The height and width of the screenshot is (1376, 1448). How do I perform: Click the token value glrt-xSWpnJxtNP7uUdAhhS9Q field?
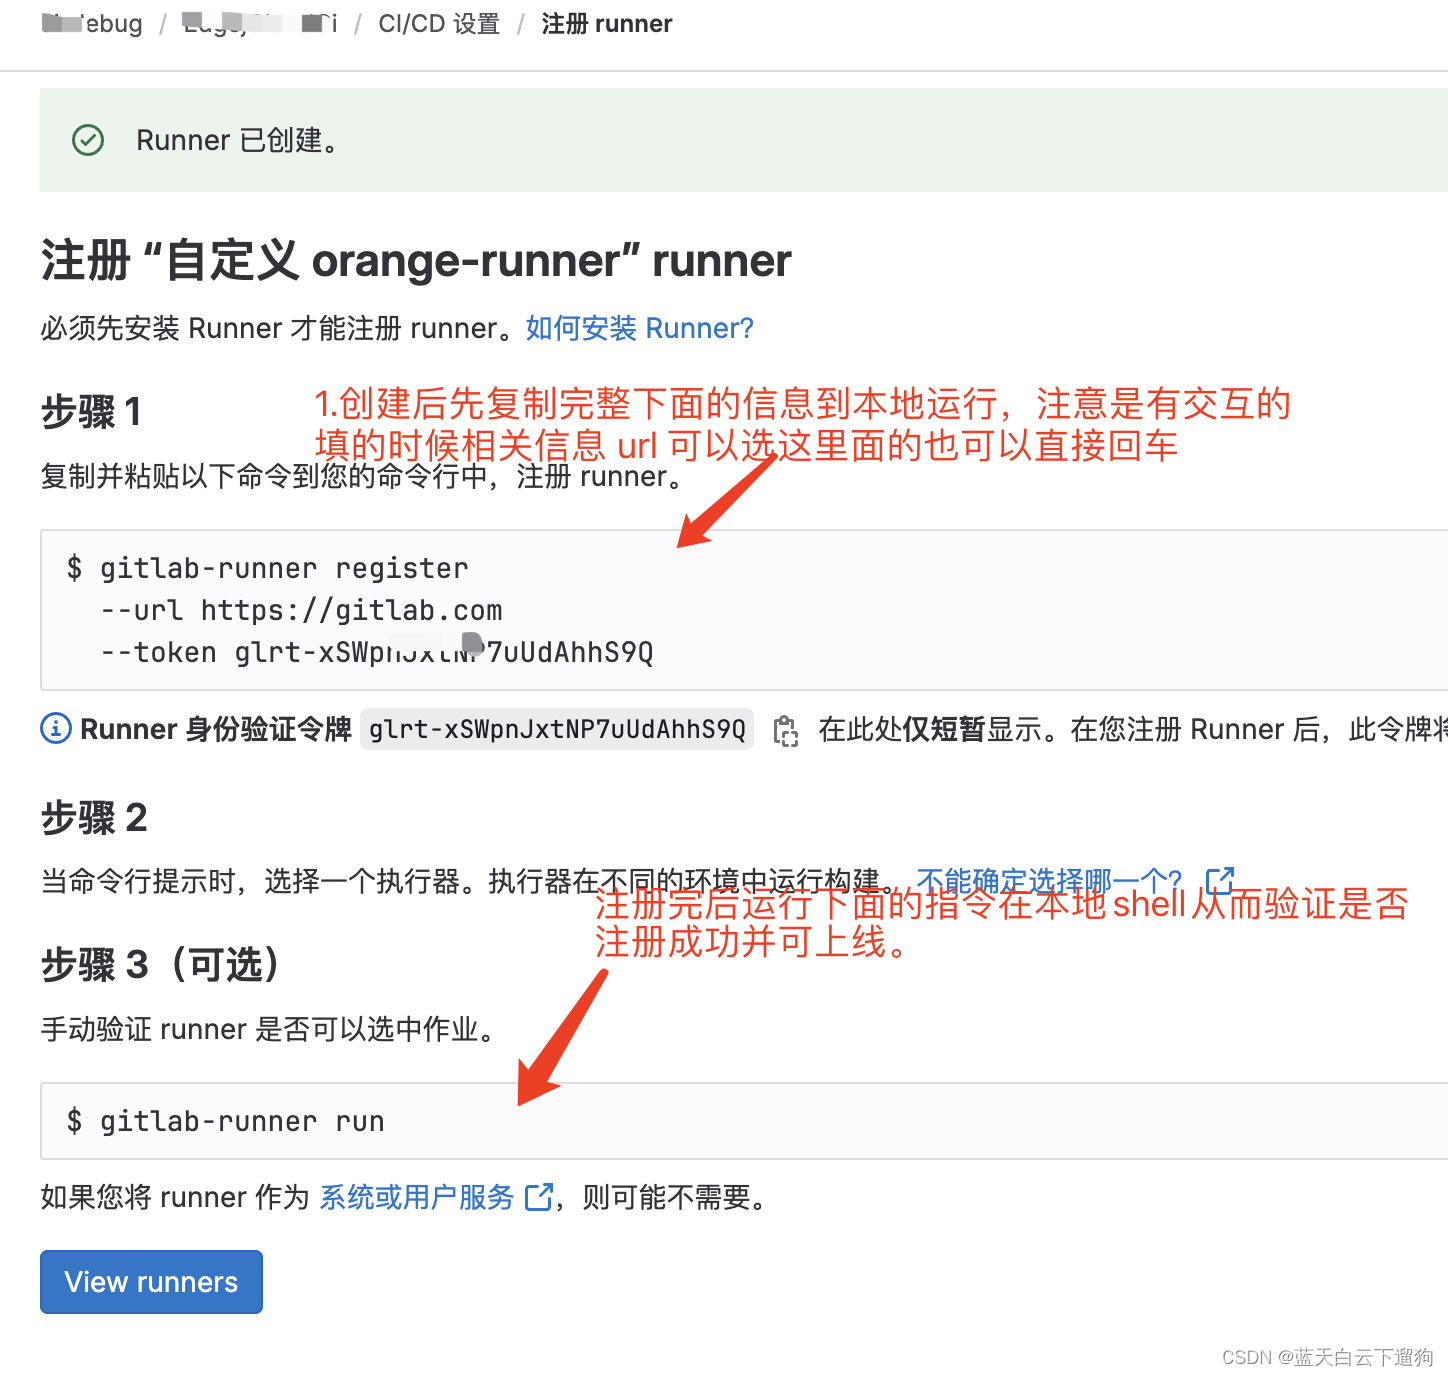point(557,729)
